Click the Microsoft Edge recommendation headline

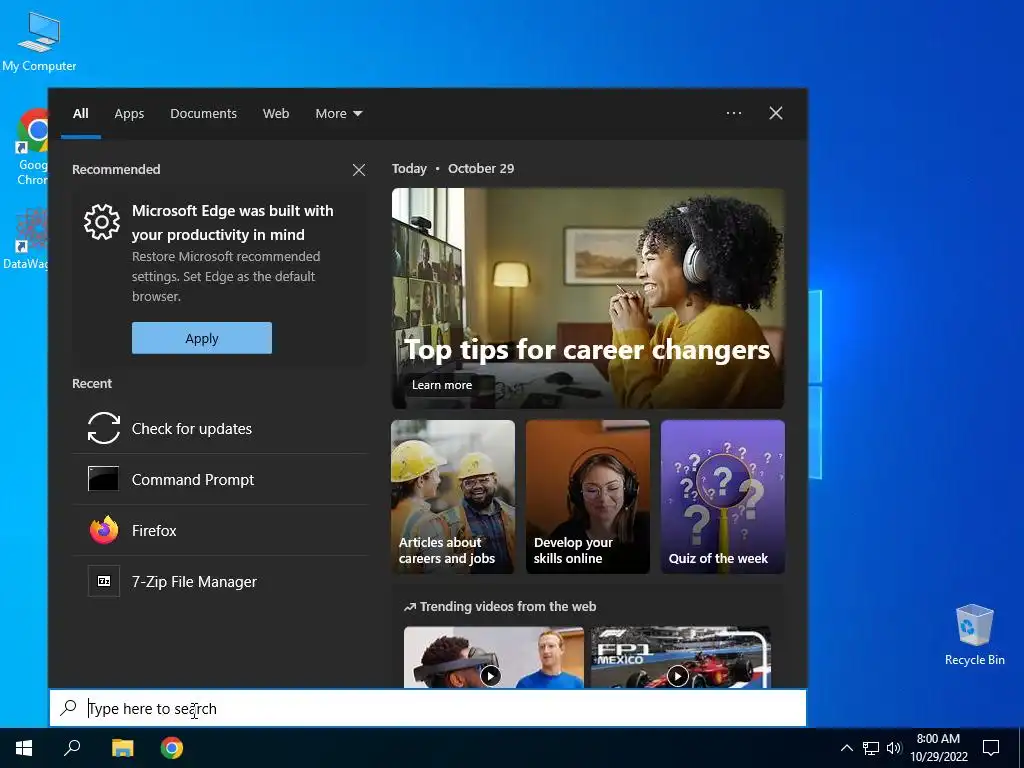[232, 223]
